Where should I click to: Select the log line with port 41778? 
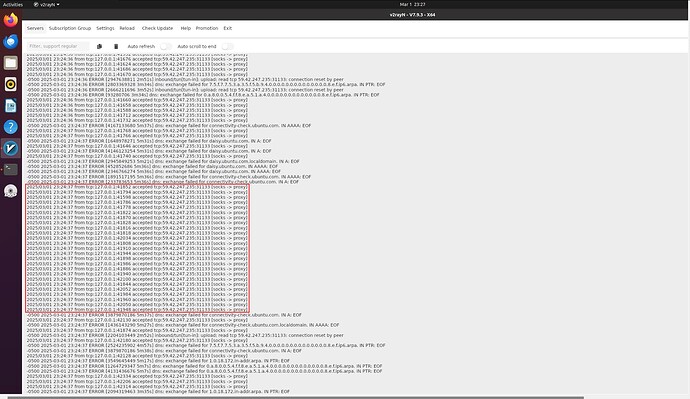[x=137, y=208]
